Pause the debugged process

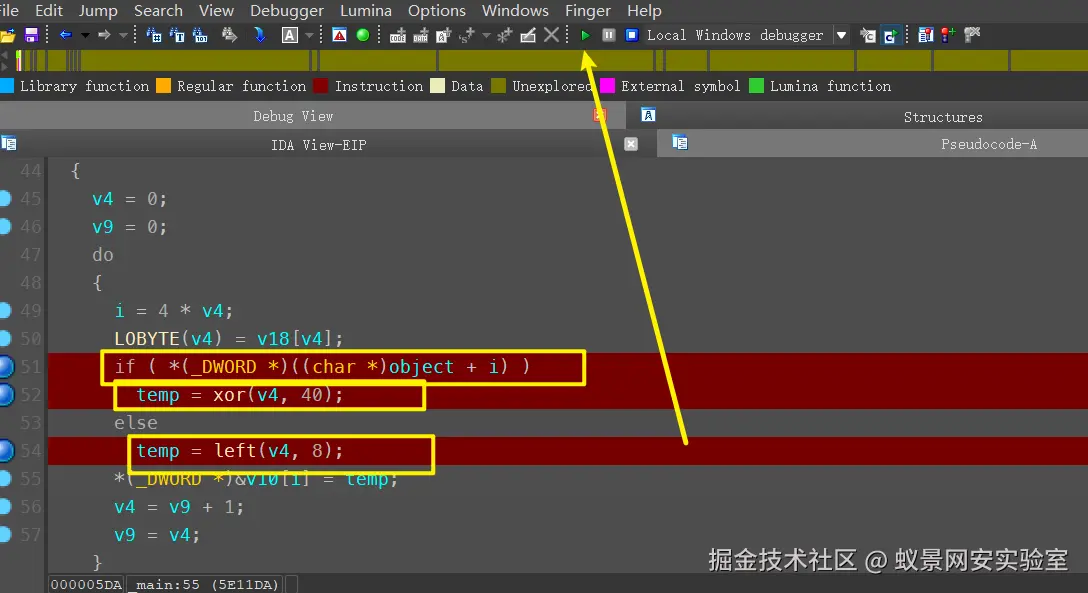click(609, 35)
